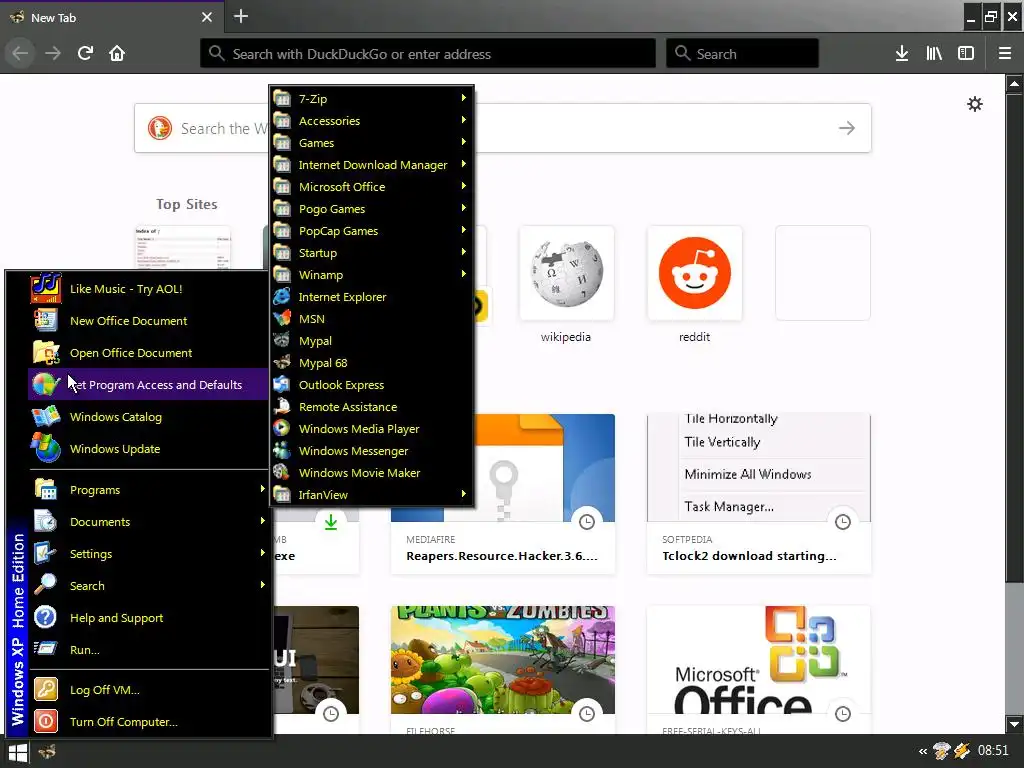Open Settings in Start menu
1024x768 pixels.
[149, 554]
